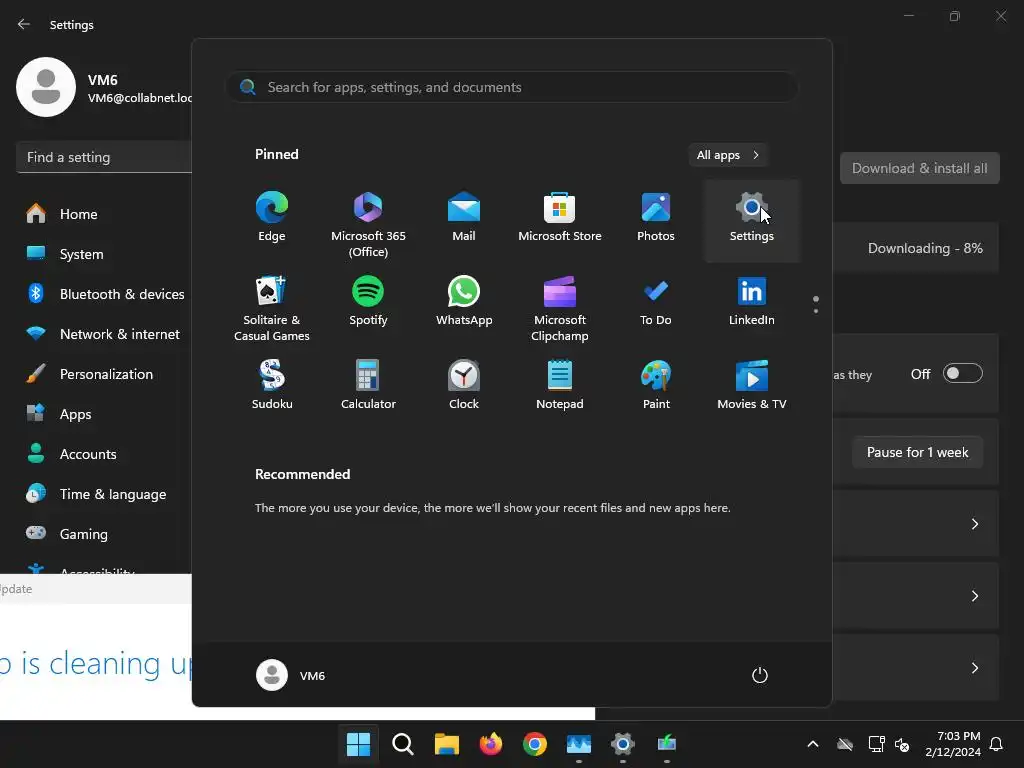This screenshot has height=768, width=1024.
Task: Go to next pinned apps page dot
Action: tap(816, 311)
